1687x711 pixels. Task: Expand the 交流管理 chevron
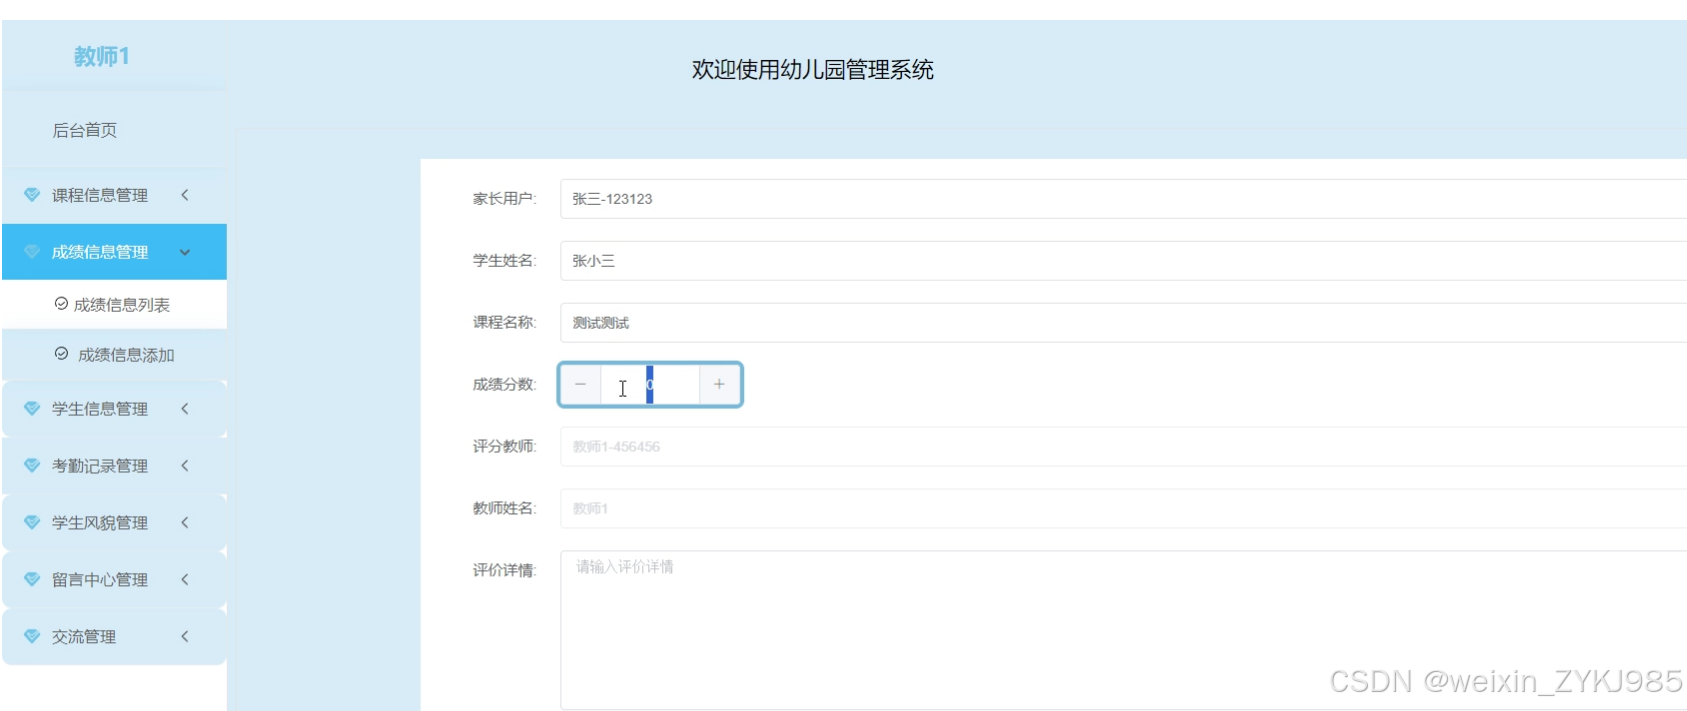tap(185, 637)
